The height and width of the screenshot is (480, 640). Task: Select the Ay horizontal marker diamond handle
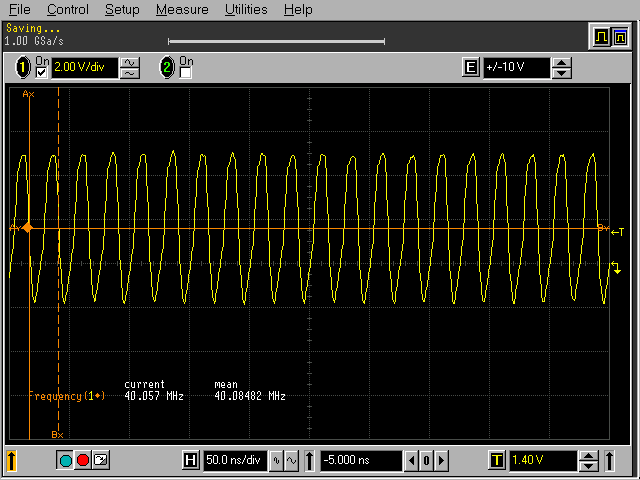(x=28, y=227)
